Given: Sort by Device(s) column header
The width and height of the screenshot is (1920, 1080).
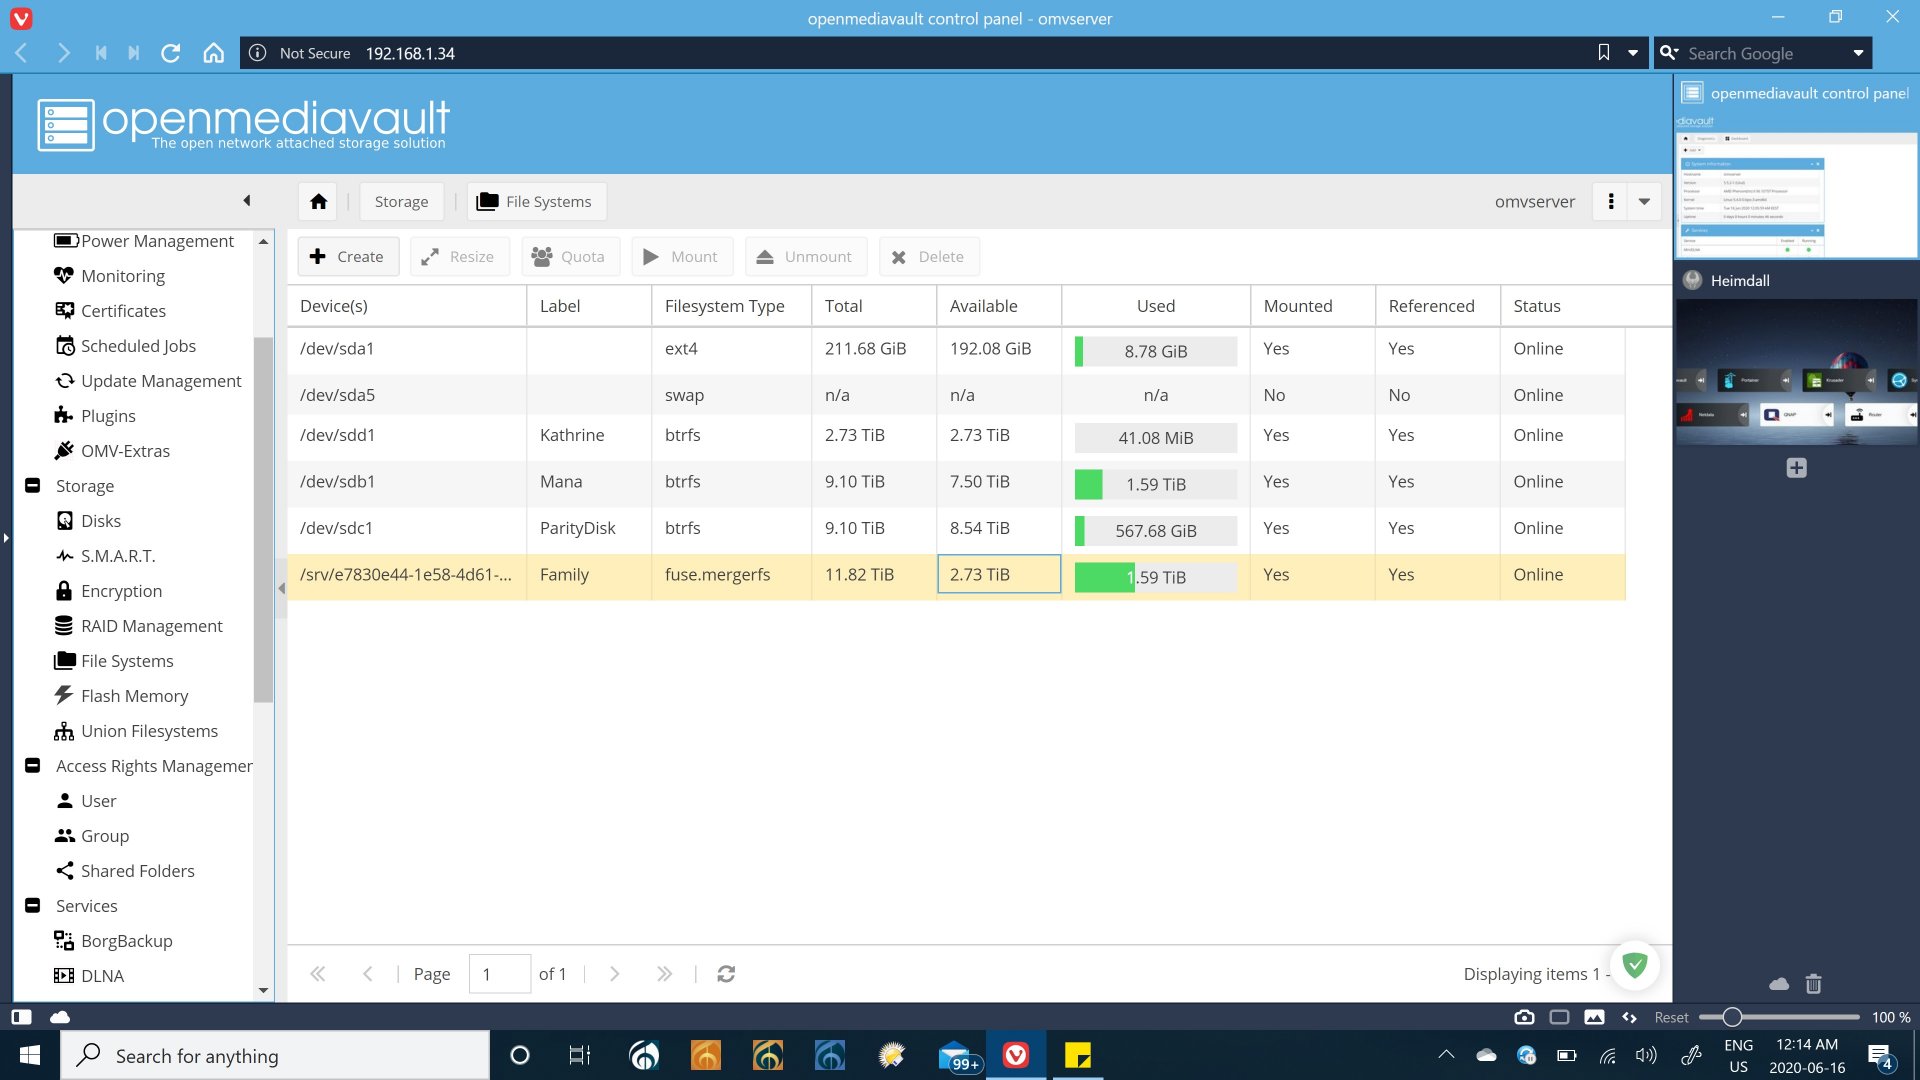Looking at the screenshot, I should point(406,306).
